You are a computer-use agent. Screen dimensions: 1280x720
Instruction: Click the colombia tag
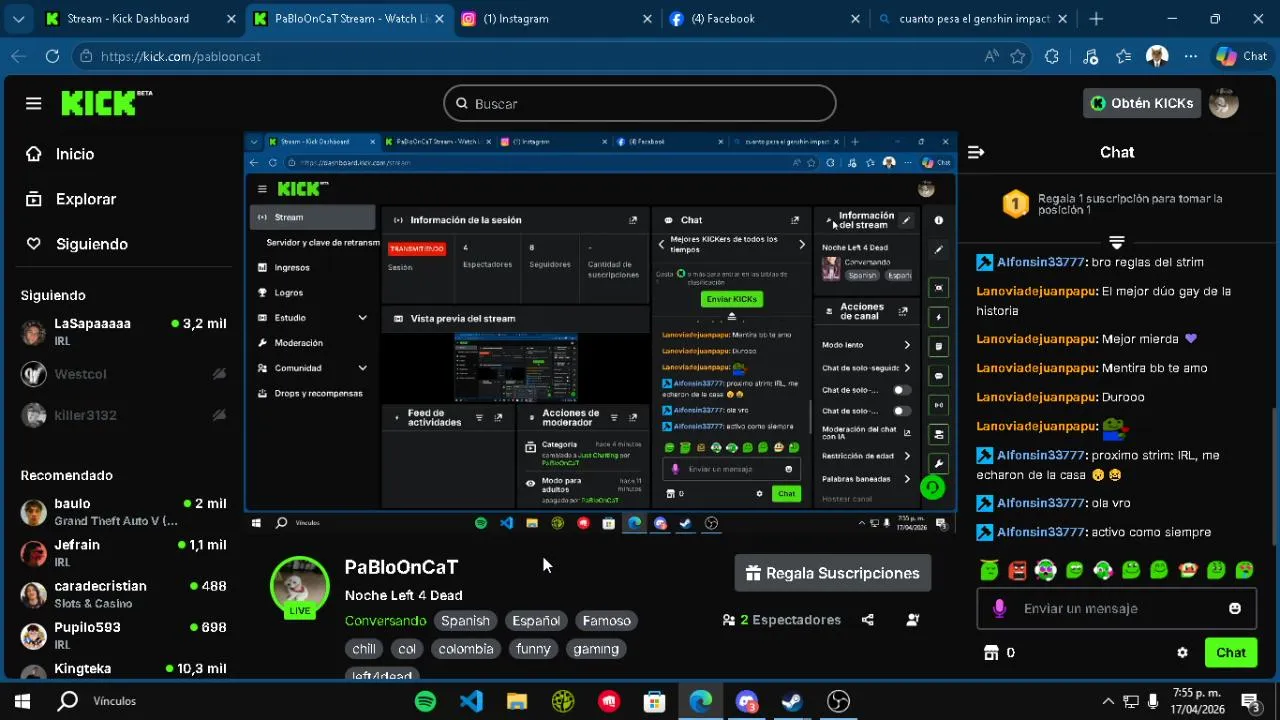(465, 649)
